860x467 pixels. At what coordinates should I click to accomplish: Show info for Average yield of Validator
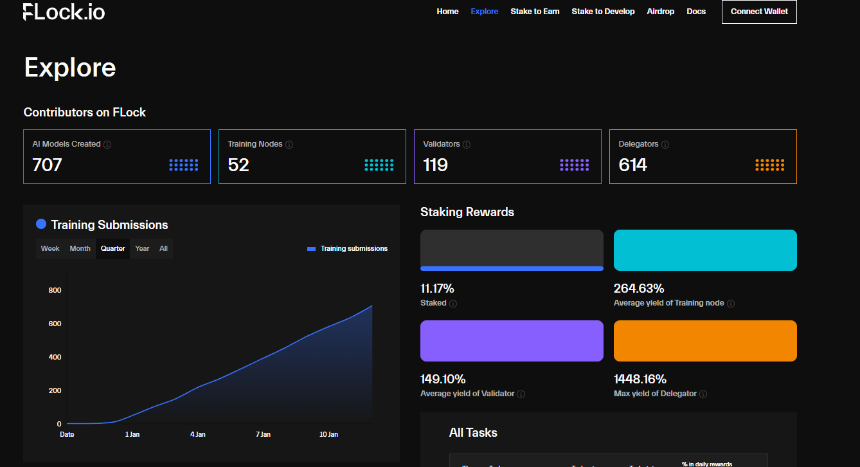521,394
